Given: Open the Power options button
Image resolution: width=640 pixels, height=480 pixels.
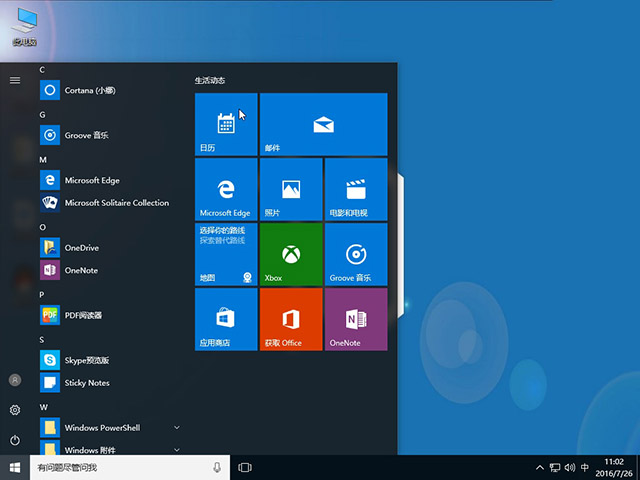Looking at the screenshot, I should 15,440.
